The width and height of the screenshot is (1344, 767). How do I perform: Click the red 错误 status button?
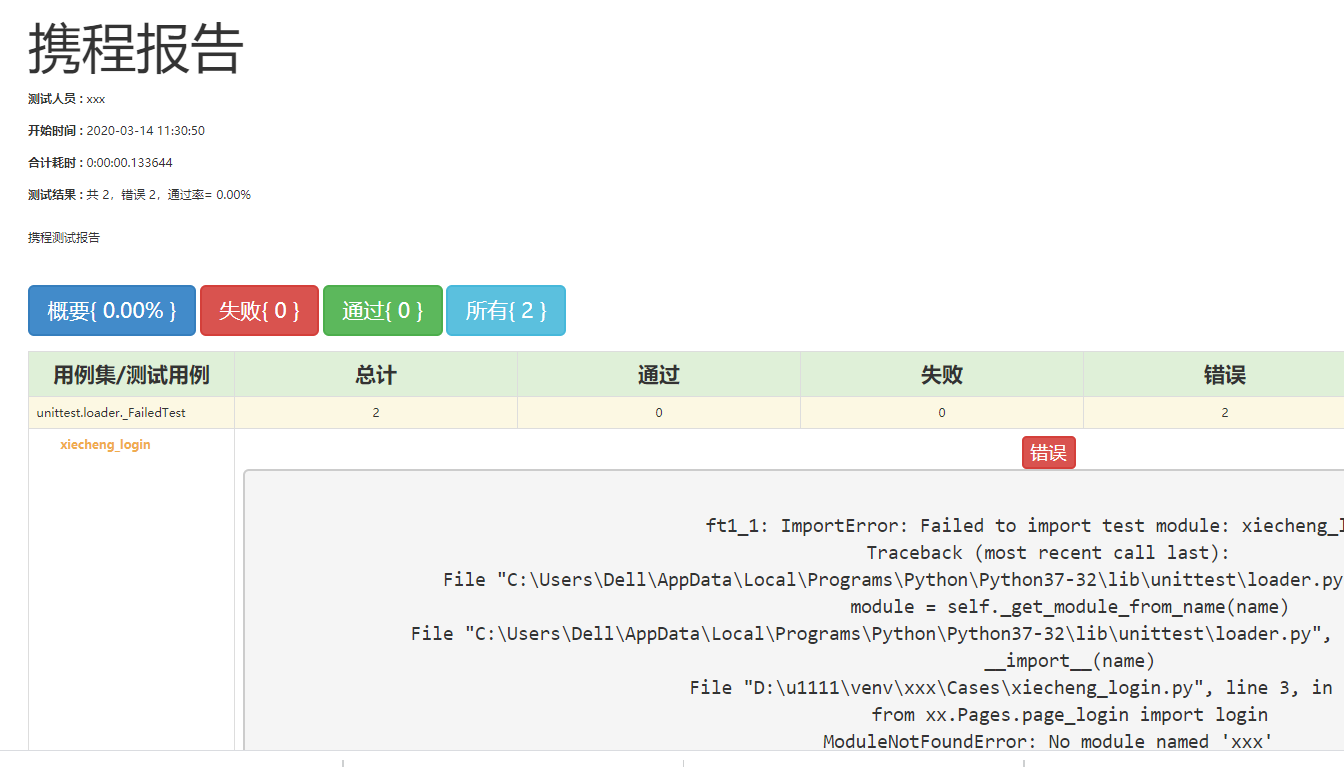click(1048, 452)
